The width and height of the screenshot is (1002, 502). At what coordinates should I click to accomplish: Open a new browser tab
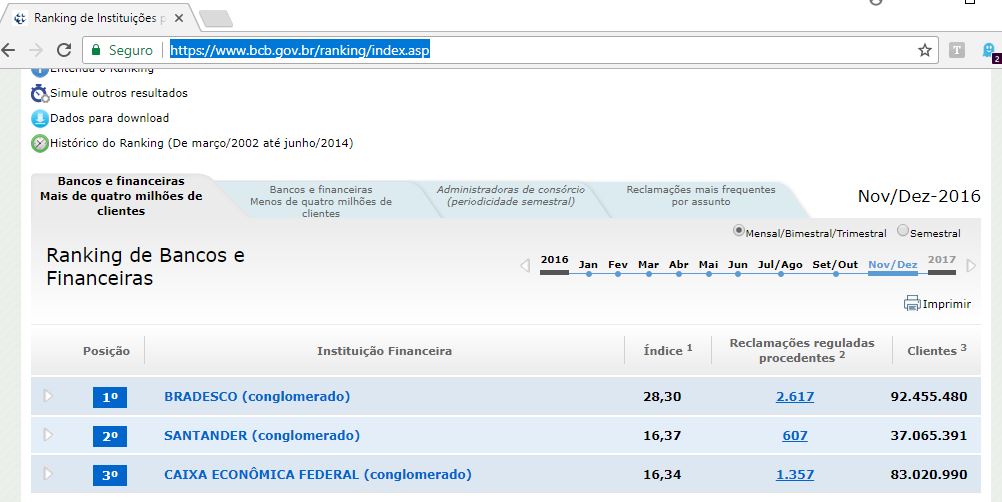click(216, 19)
